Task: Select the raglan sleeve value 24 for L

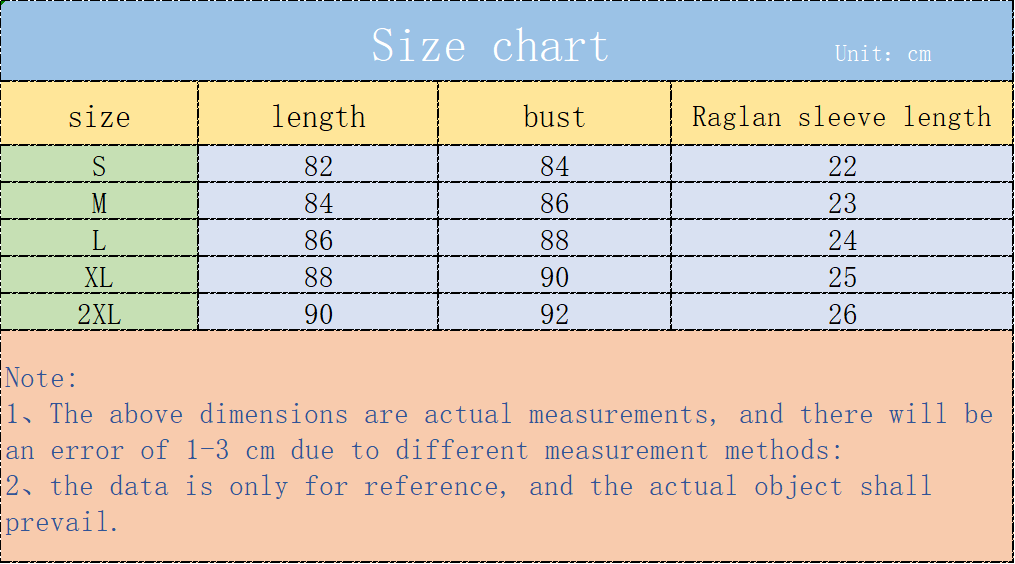Action: (842, 240)
